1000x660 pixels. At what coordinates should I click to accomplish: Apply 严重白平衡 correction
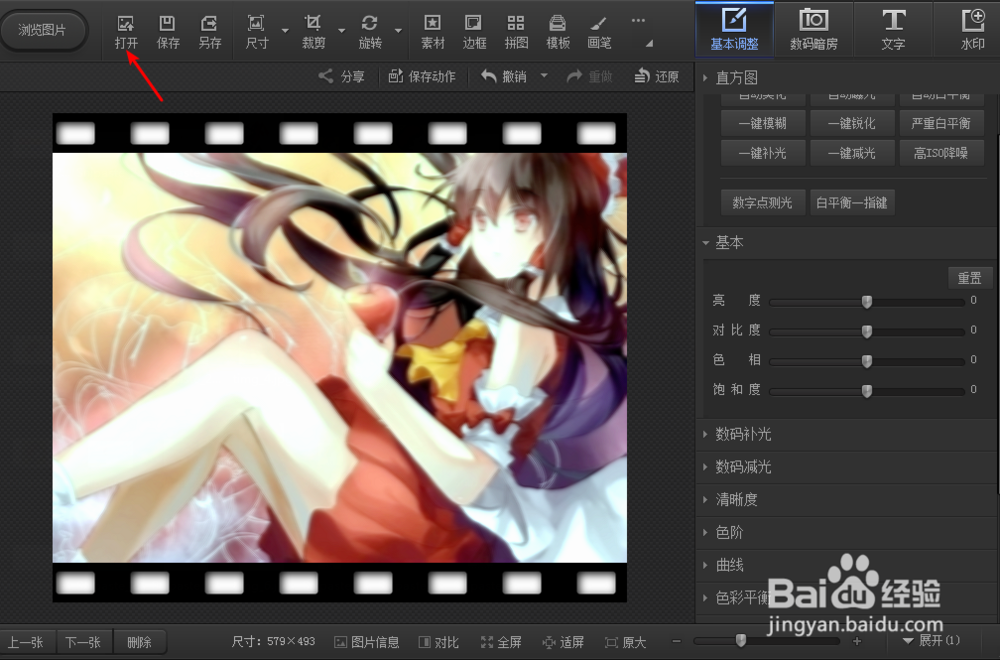[x=941, y=123]
